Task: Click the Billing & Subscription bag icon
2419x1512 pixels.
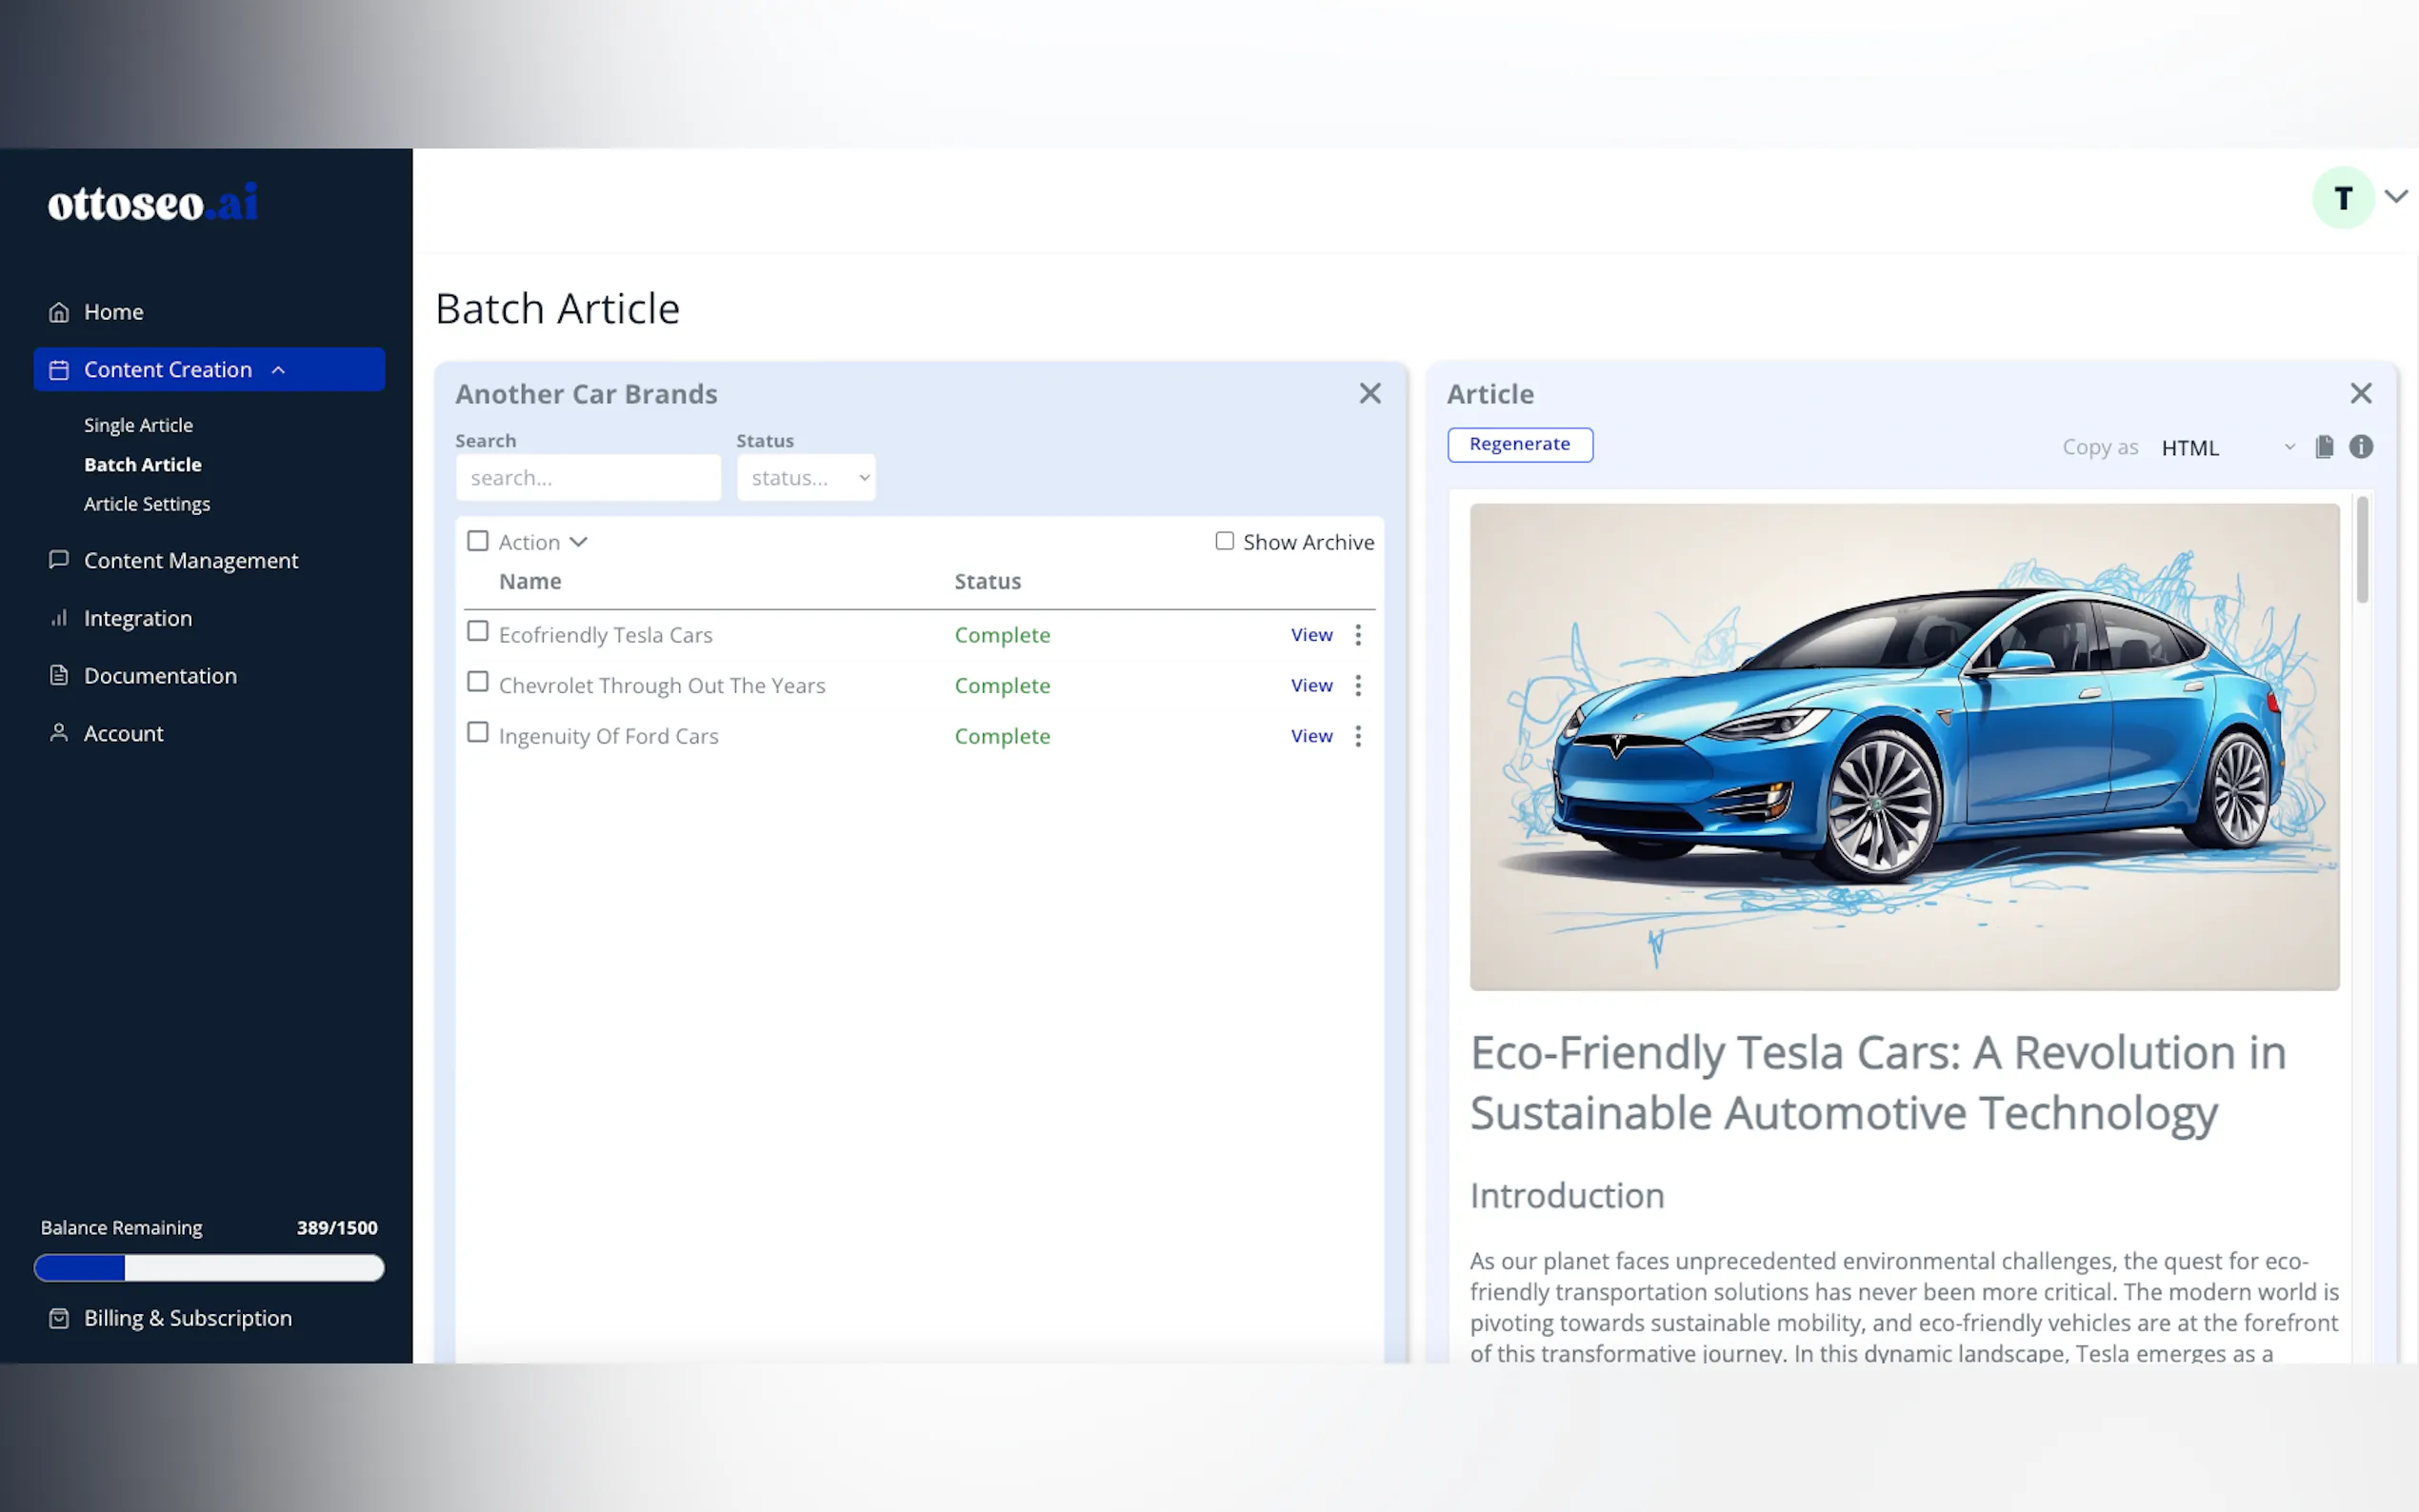Action: 59,1318
